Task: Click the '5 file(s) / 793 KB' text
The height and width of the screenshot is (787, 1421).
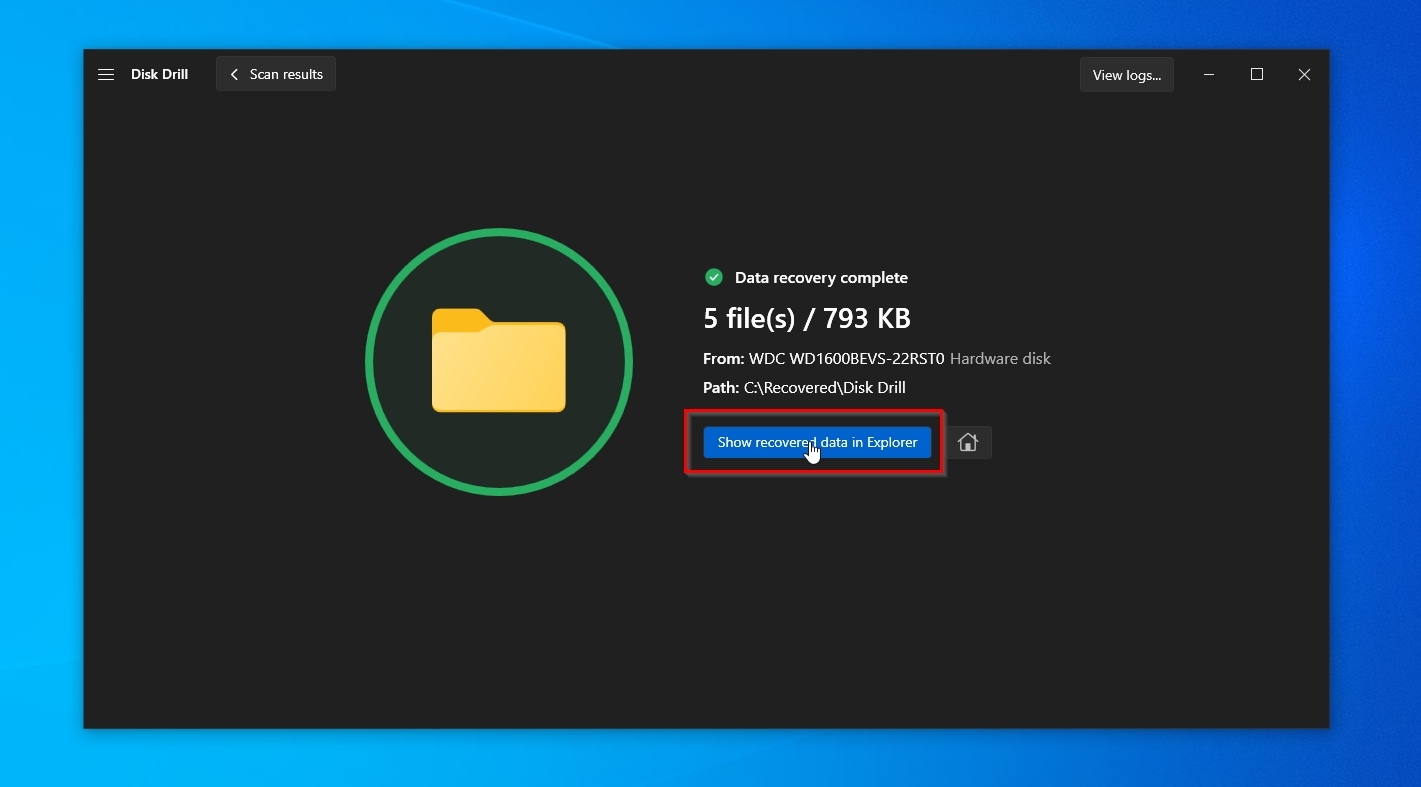Action: pos(807,319)
